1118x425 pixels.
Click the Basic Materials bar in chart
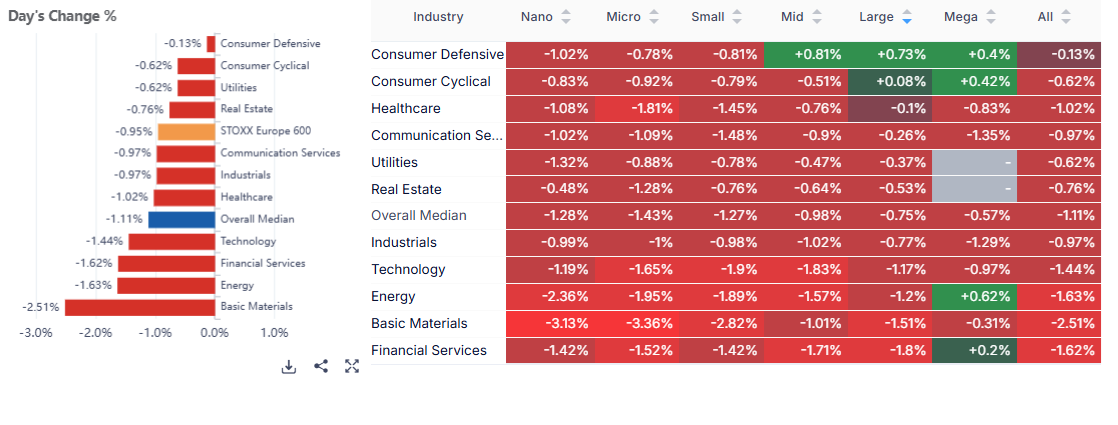(x=140, y=307)
